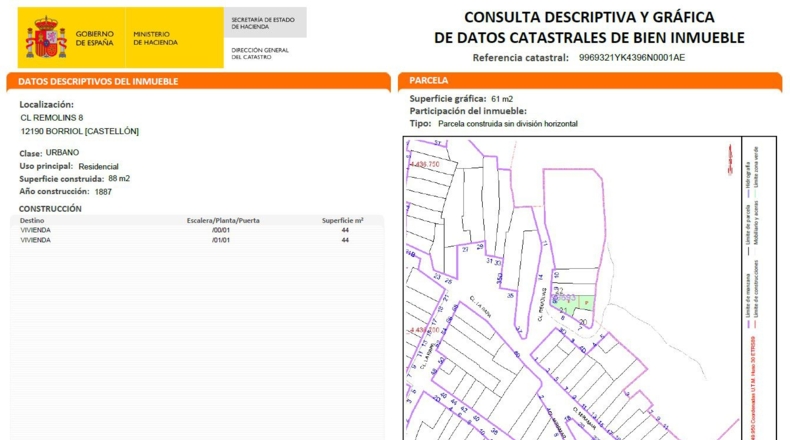The height and width of the screenshot is (440, 790).
Task: Click the 'DATOS DESCRIPTIVOS DEL INMUEBLE' header
Action: coord(98,82)
